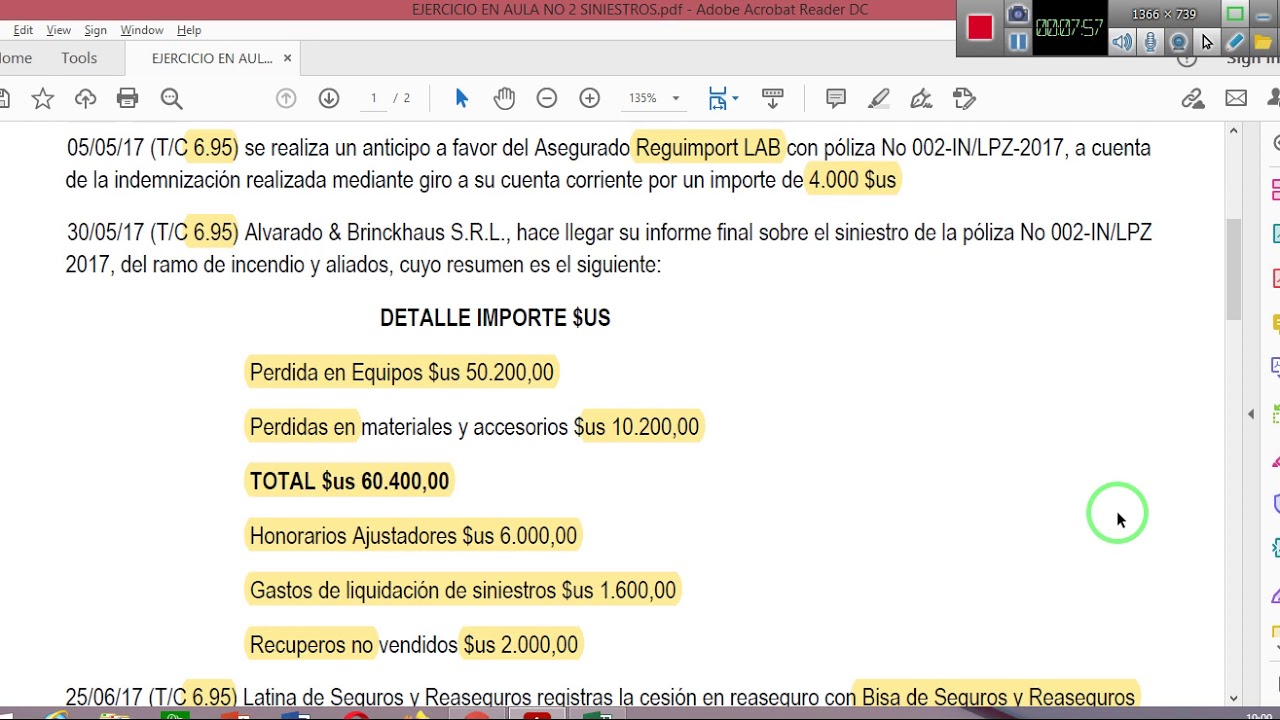Click the vertical scrollbar thumb
The height and width of the screenshot is (720, 1280).
tap(1233, 268)
